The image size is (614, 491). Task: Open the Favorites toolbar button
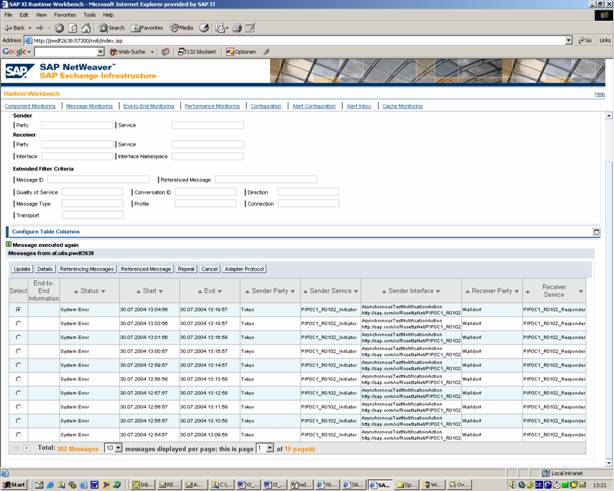click(x=147, y=28)
